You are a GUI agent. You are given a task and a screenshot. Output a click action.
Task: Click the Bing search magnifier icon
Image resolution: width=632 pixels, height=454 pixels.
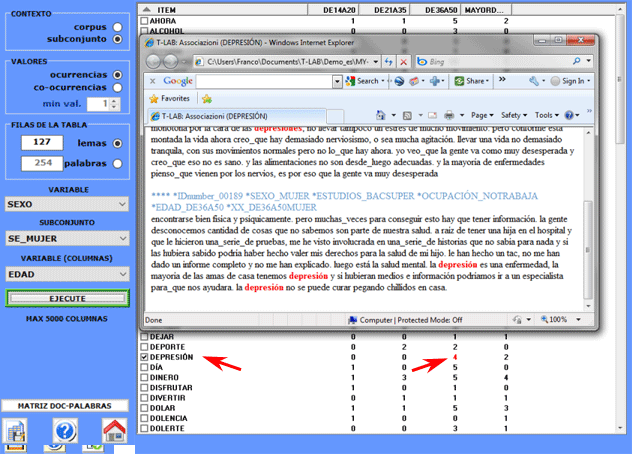[x=577, y=61]
